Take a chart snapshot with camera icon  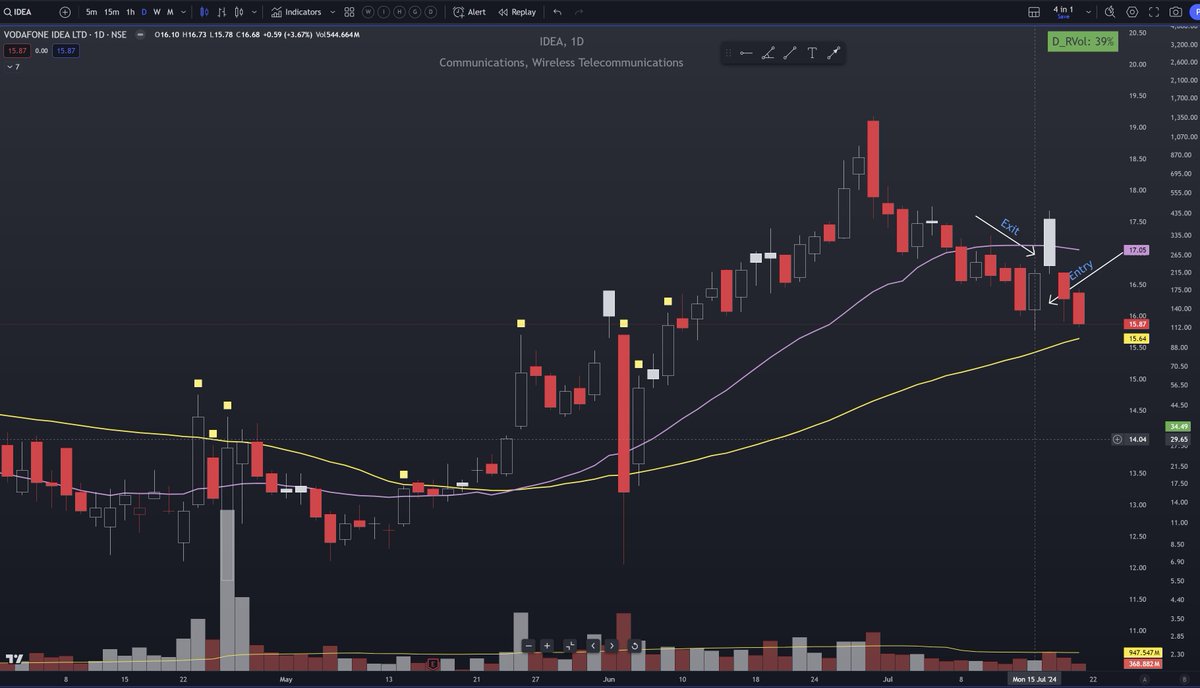pyautogui.click(x=1176, y=12)
